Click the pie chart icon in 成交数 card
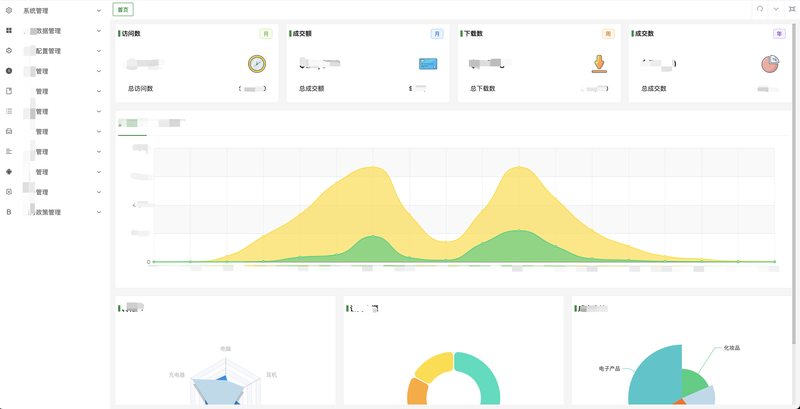Image resolution: width=800 pixels, height=409 pixels. (x=770, y=64)
